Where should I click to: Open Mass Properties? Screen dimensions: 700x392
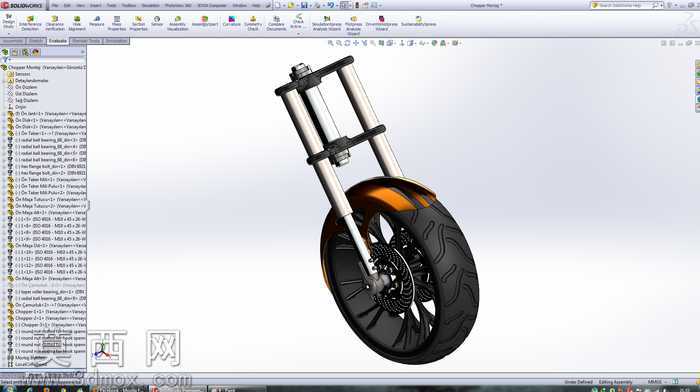[117, 23]
